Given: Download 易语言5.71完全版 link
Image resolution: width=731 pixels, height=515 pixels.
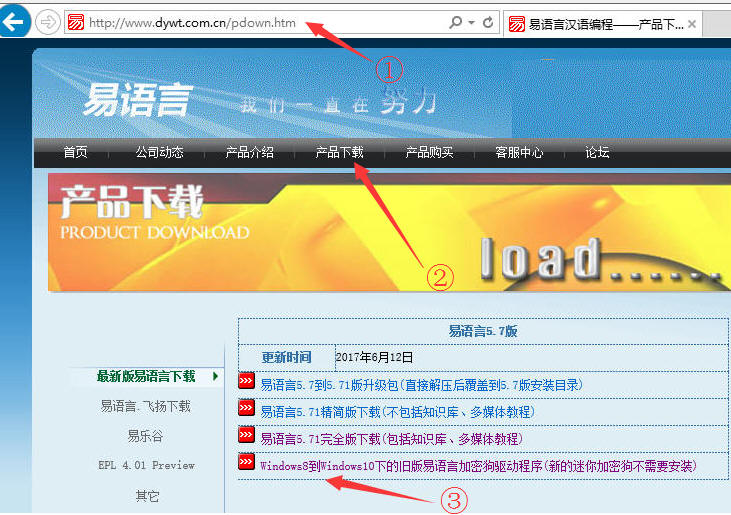Looking at the screenshot, I should 391,439.
